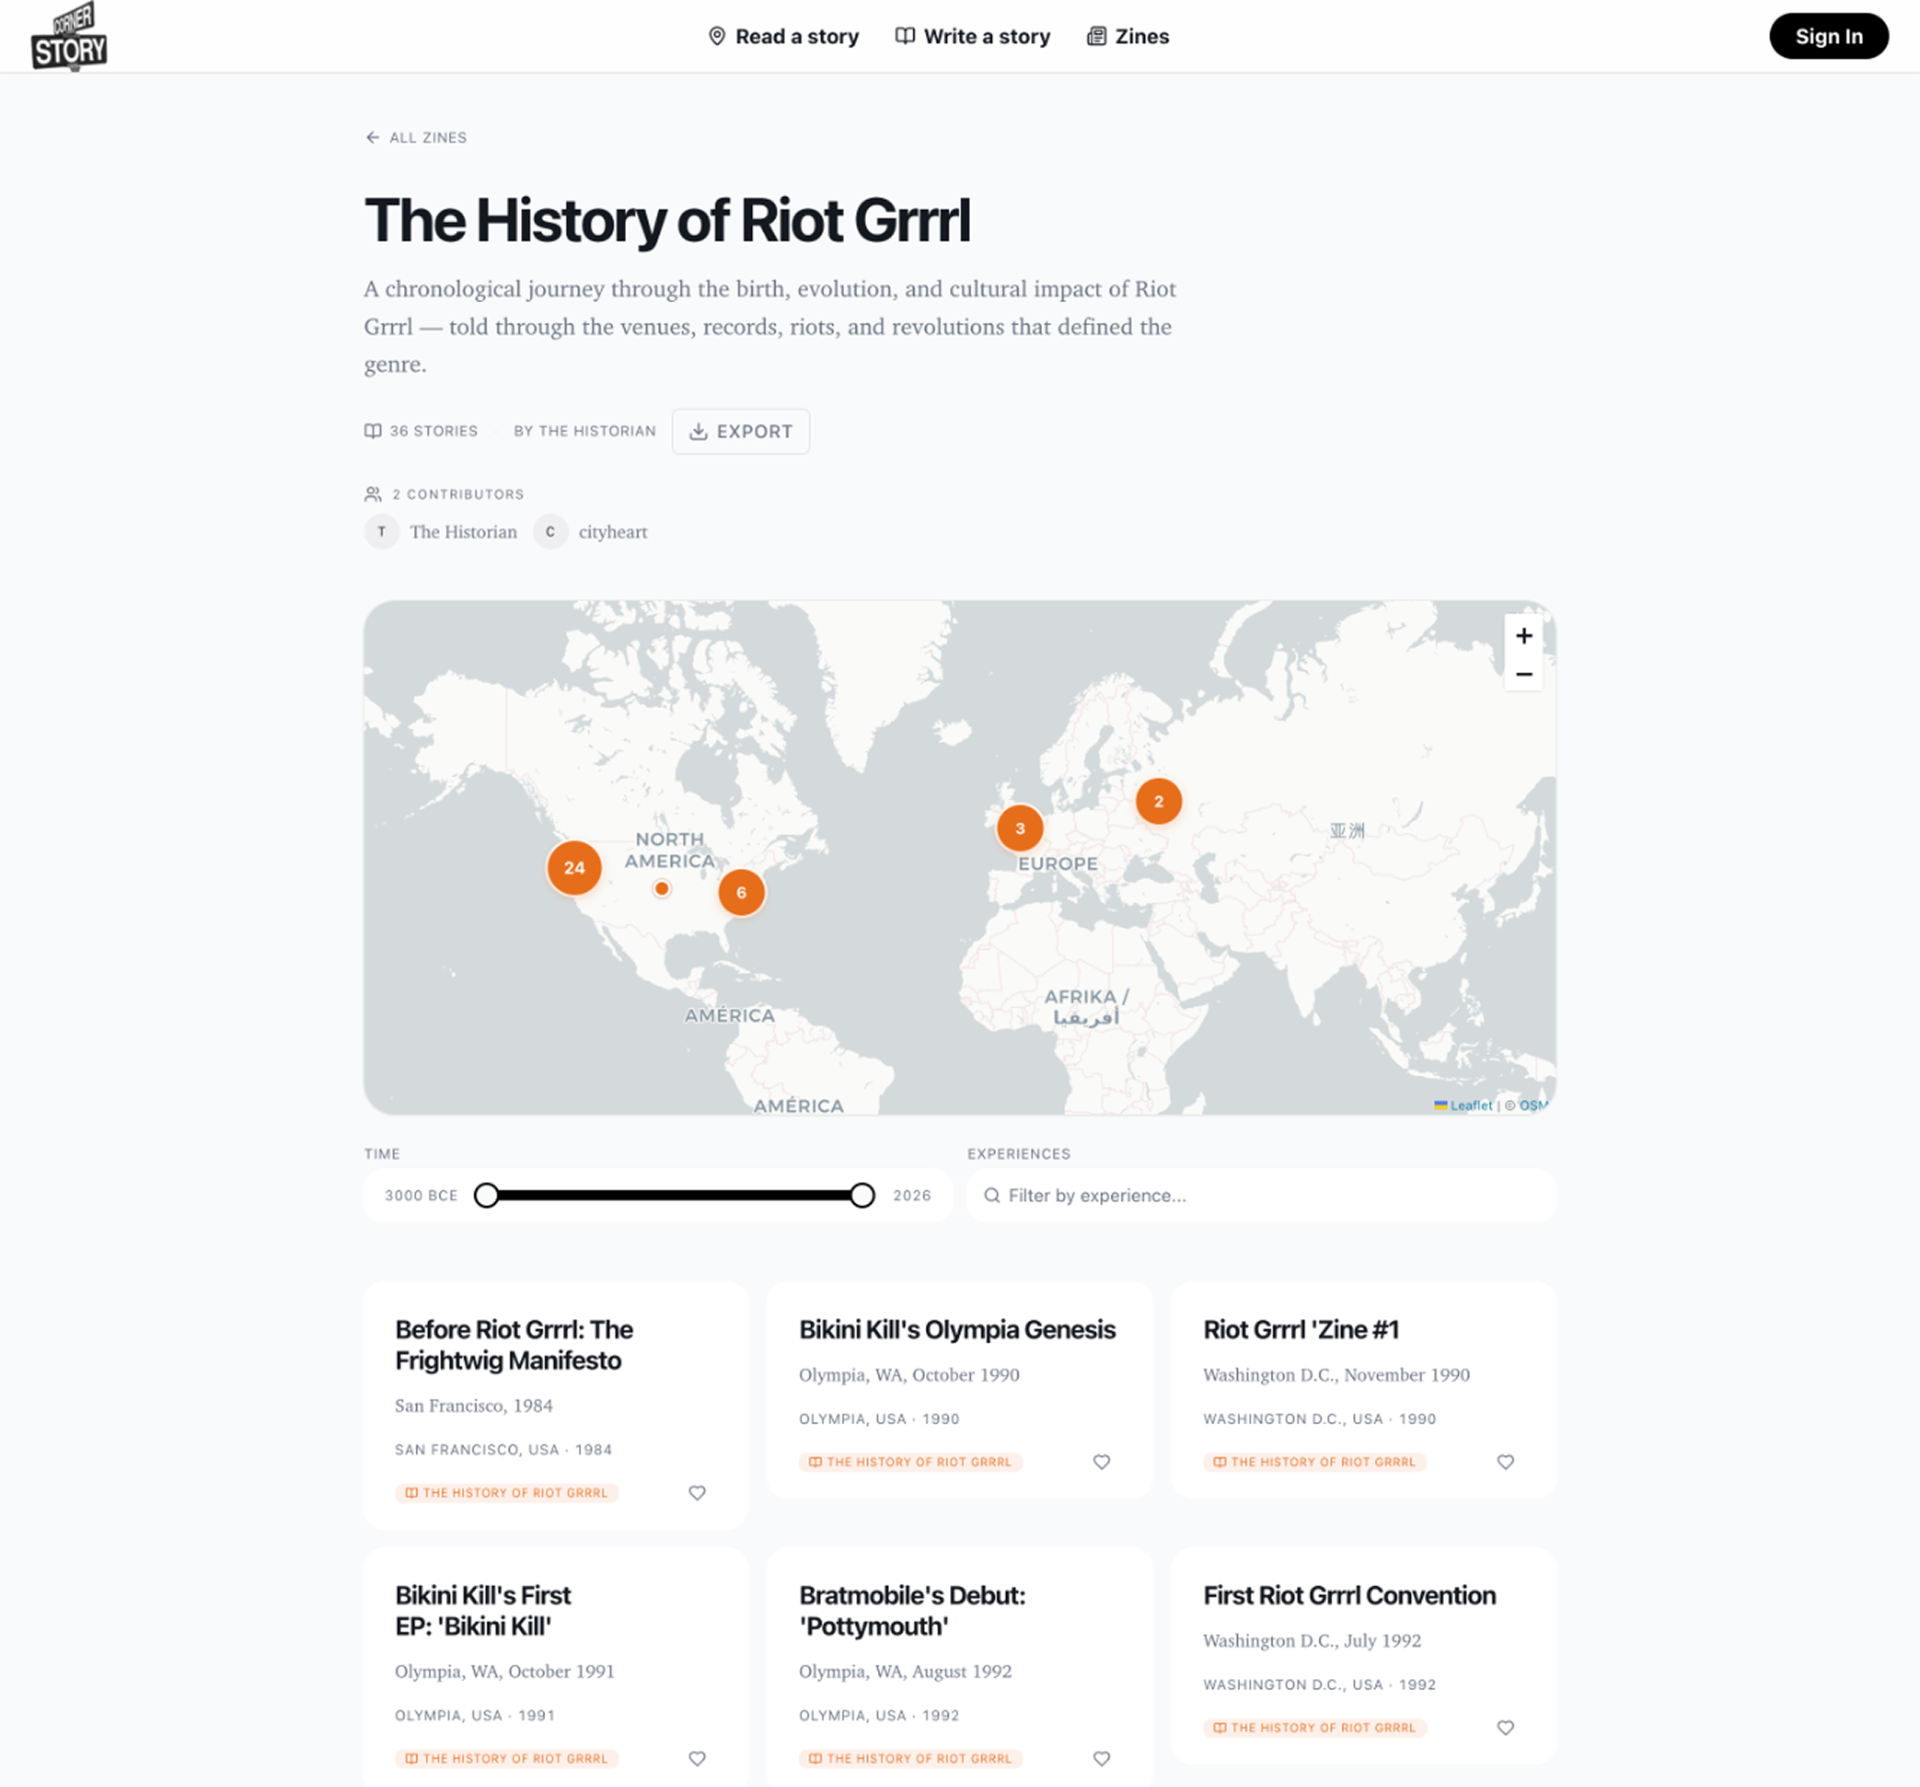The image size is (1920, 1787).
Task: Click cityheart avatar circle C
Action: [550, 532]
